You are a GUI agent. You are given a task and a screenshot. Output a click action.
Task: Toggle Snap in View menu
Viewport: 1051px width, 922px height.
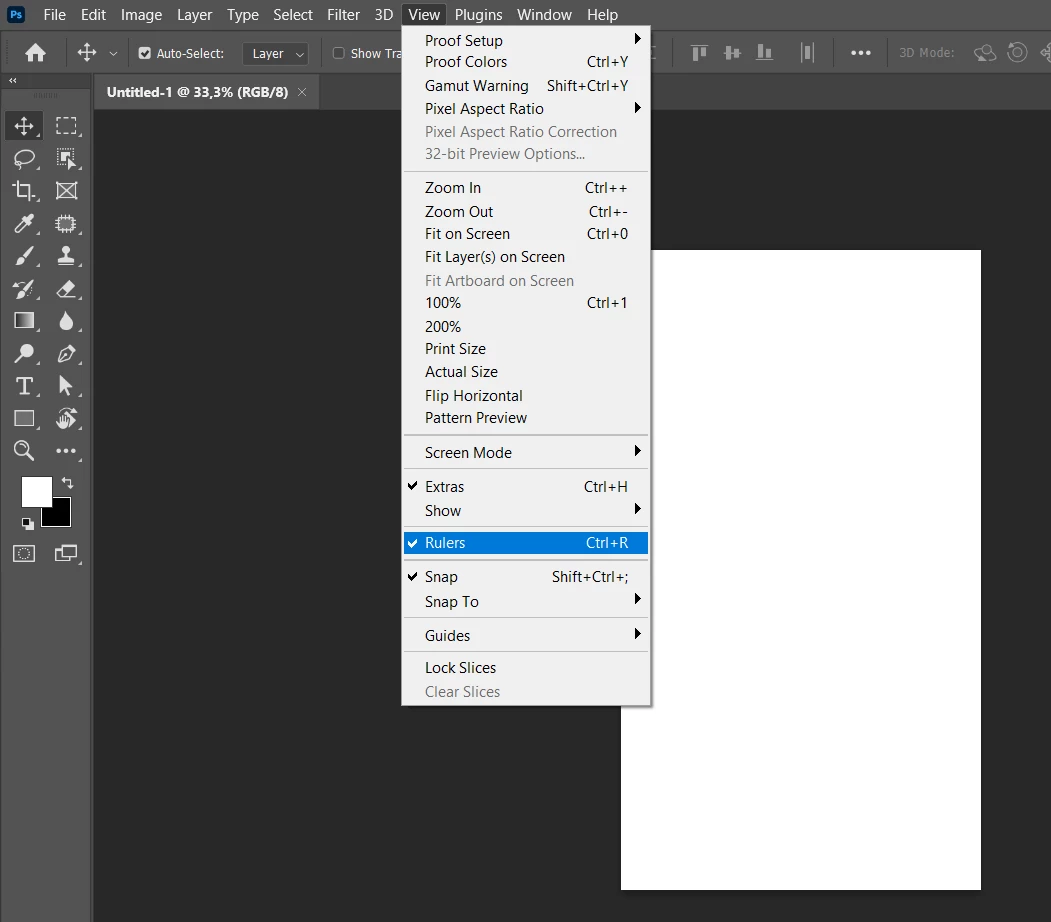tap(526, 577)
